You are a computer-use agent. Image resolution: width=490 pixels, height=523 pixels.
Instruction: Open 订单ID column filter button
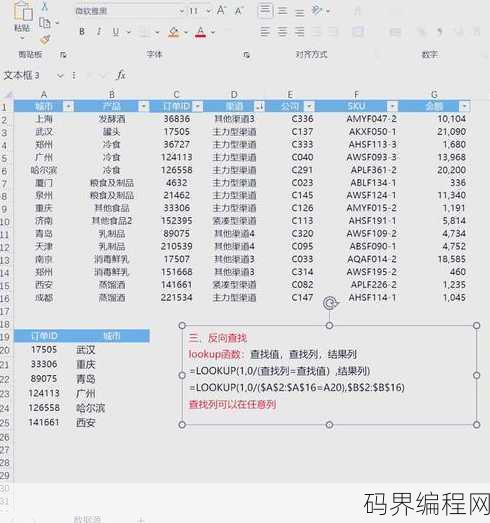point(198,106)
